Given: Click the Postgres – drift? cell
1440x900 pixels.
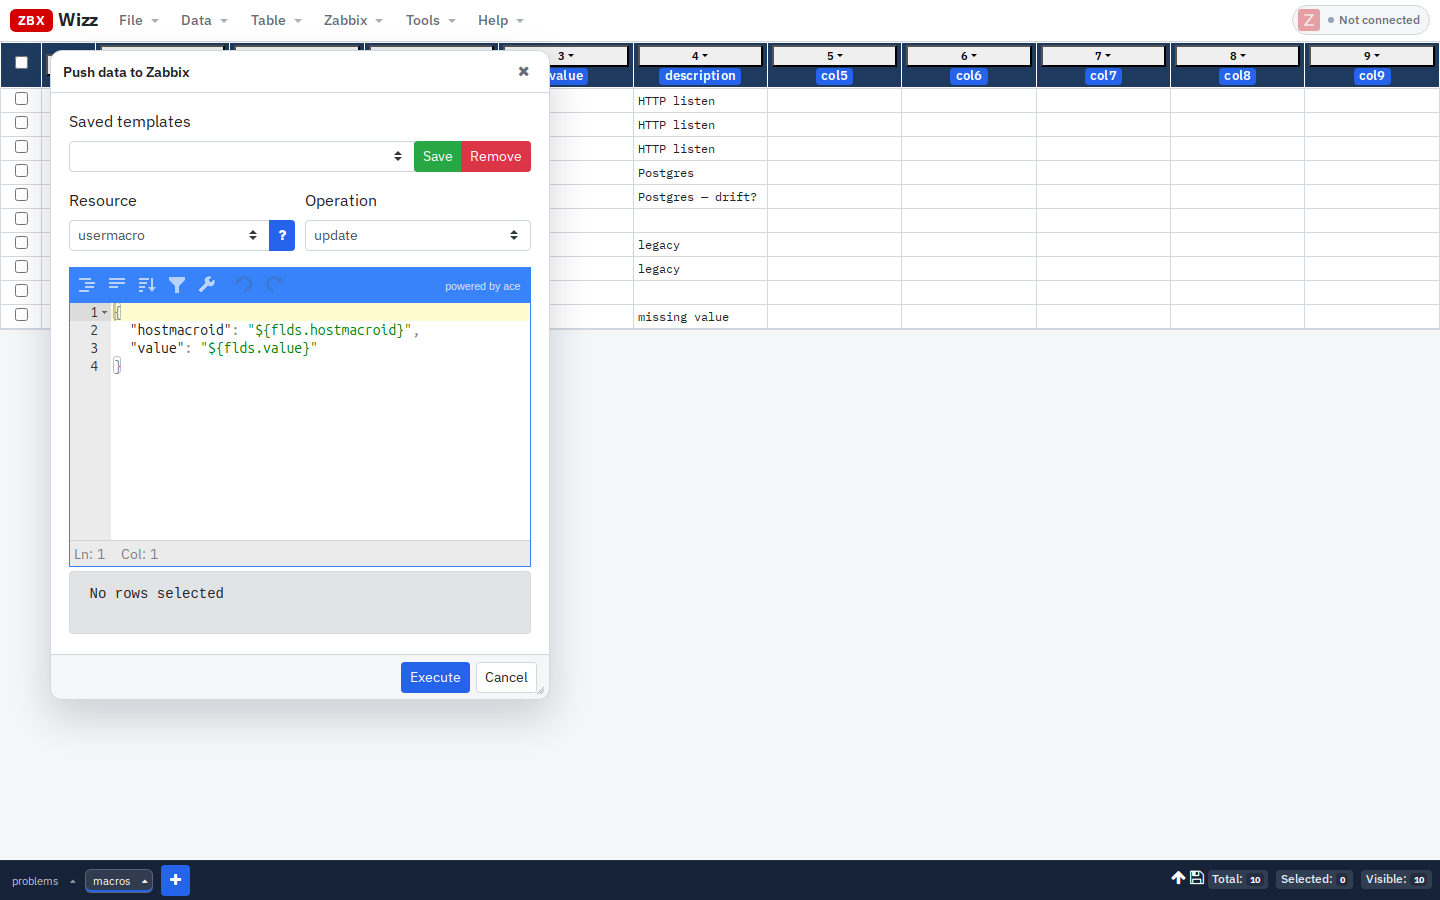Looking at the screenshot, I should click(x=700, y=197).
